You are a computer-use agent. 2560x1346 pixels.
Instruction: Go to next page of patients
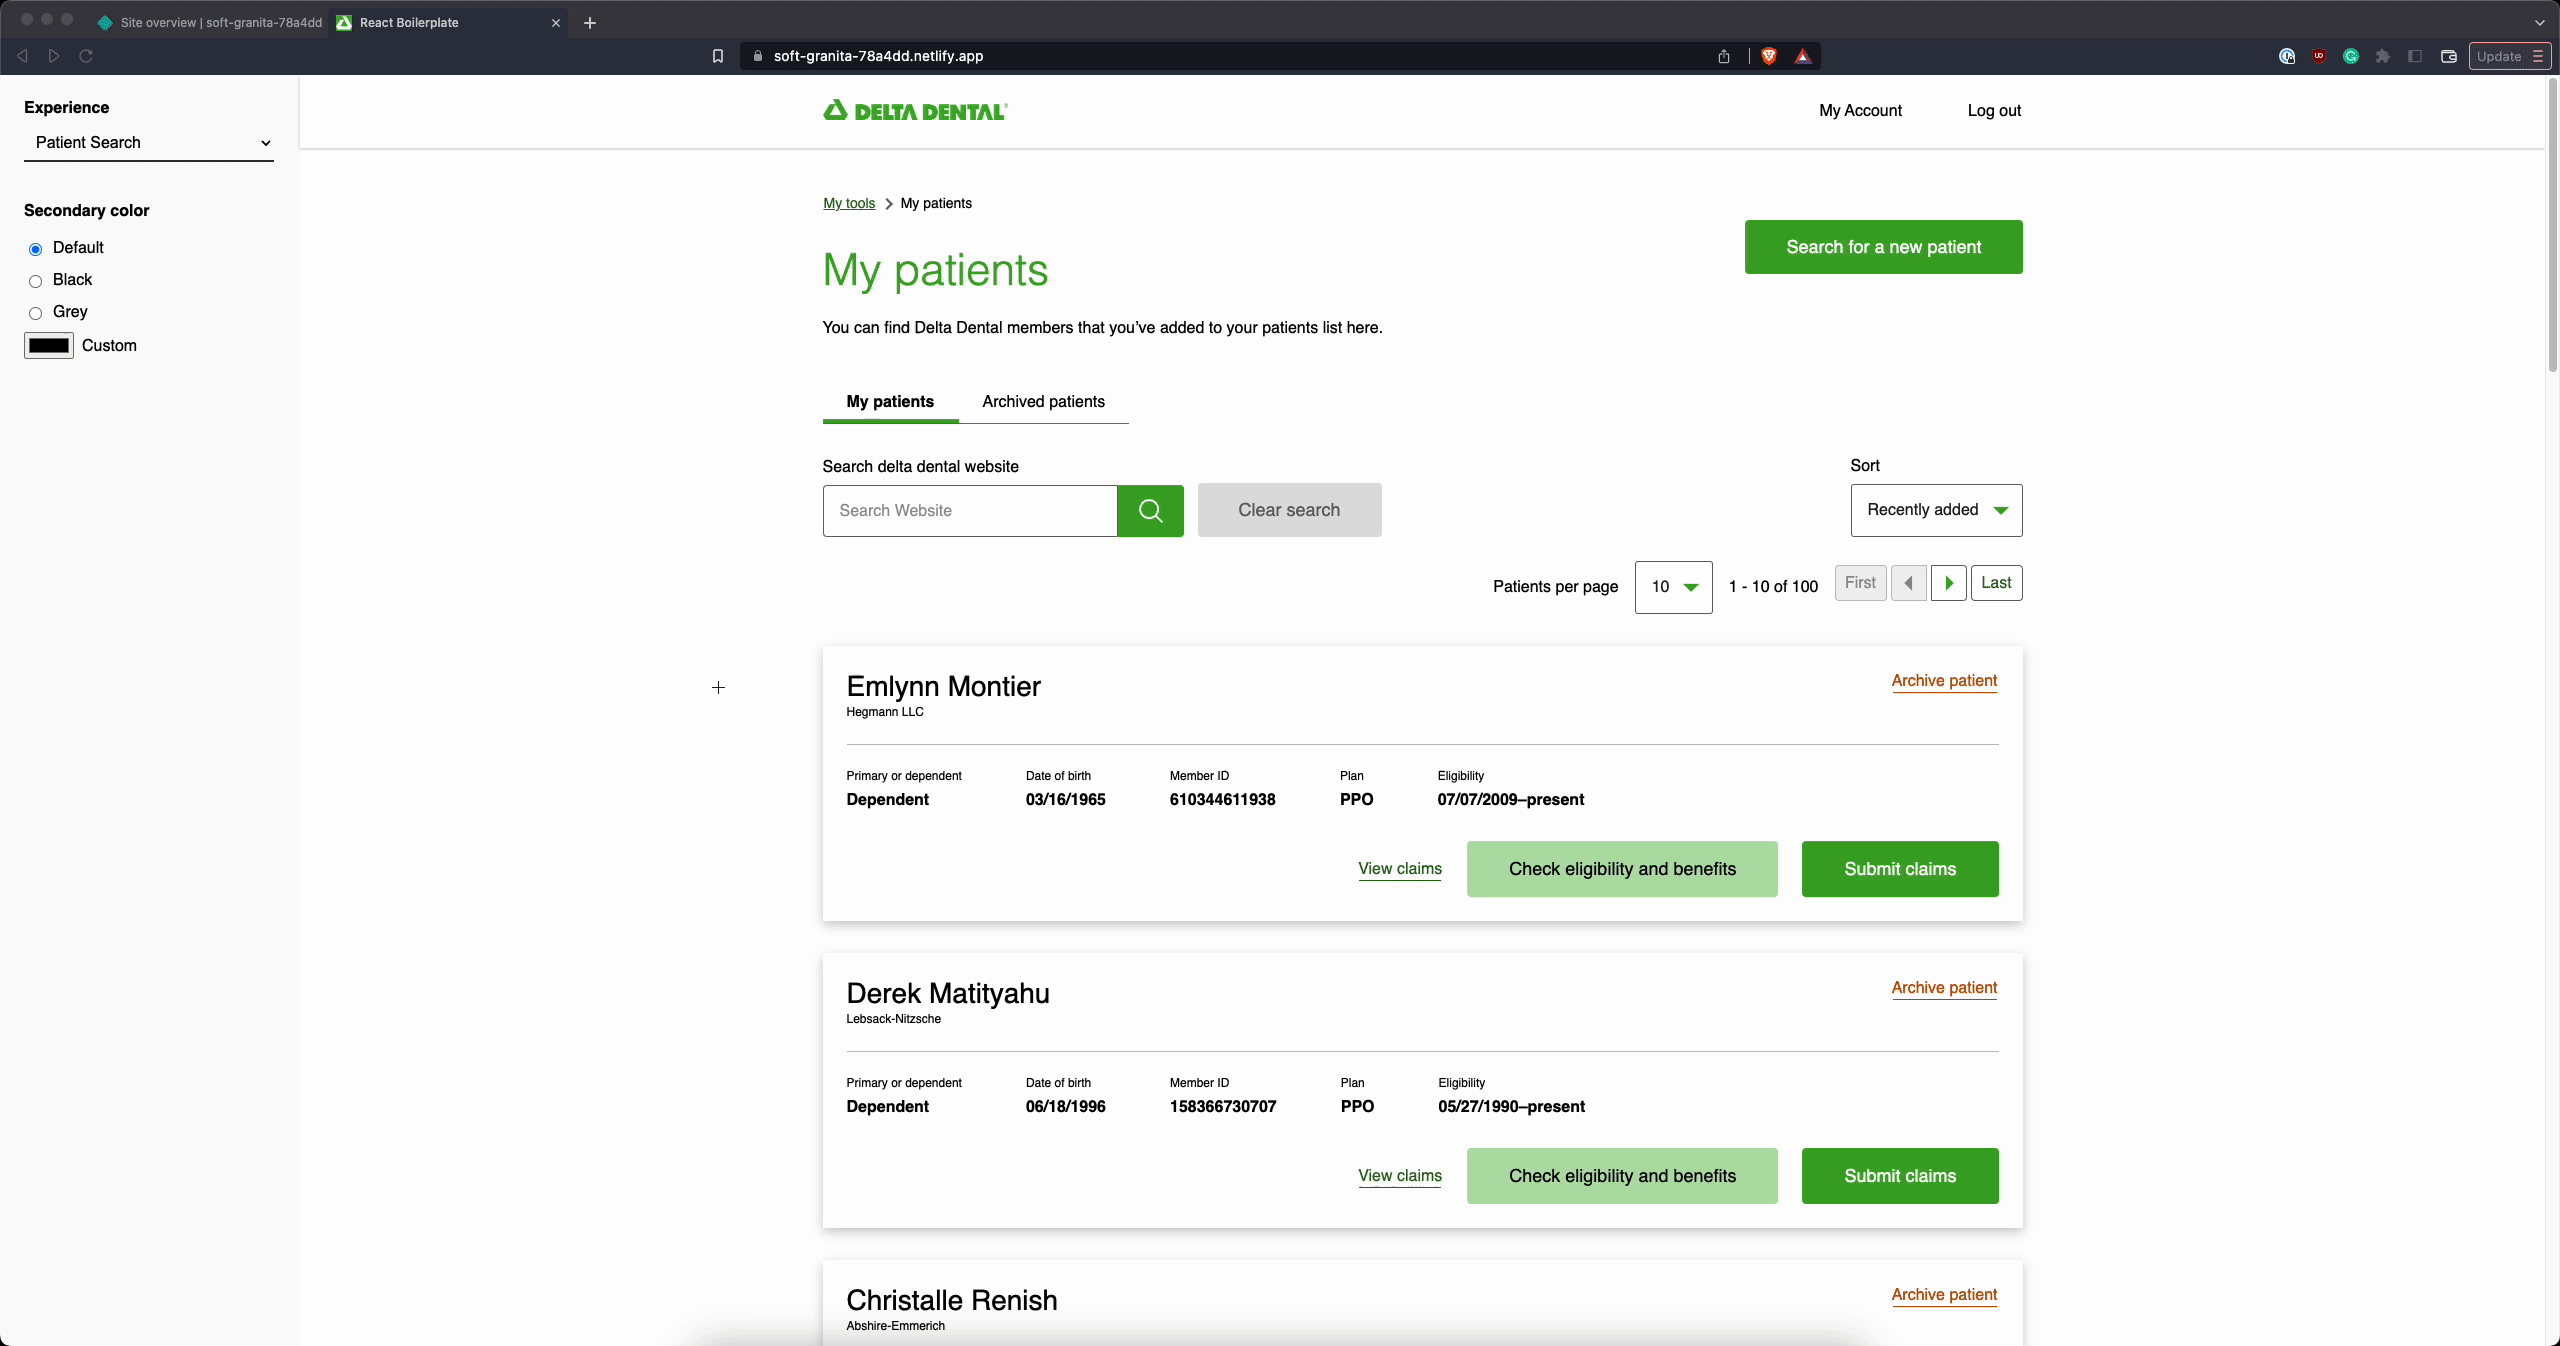pos(1948,583)
